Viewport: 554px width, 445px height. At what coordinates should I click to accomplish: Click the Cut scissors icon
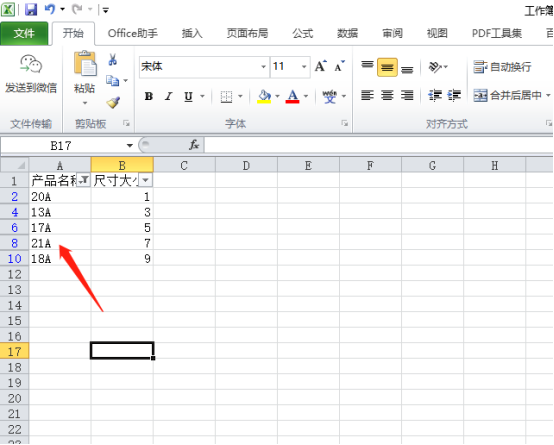point(112,59)
